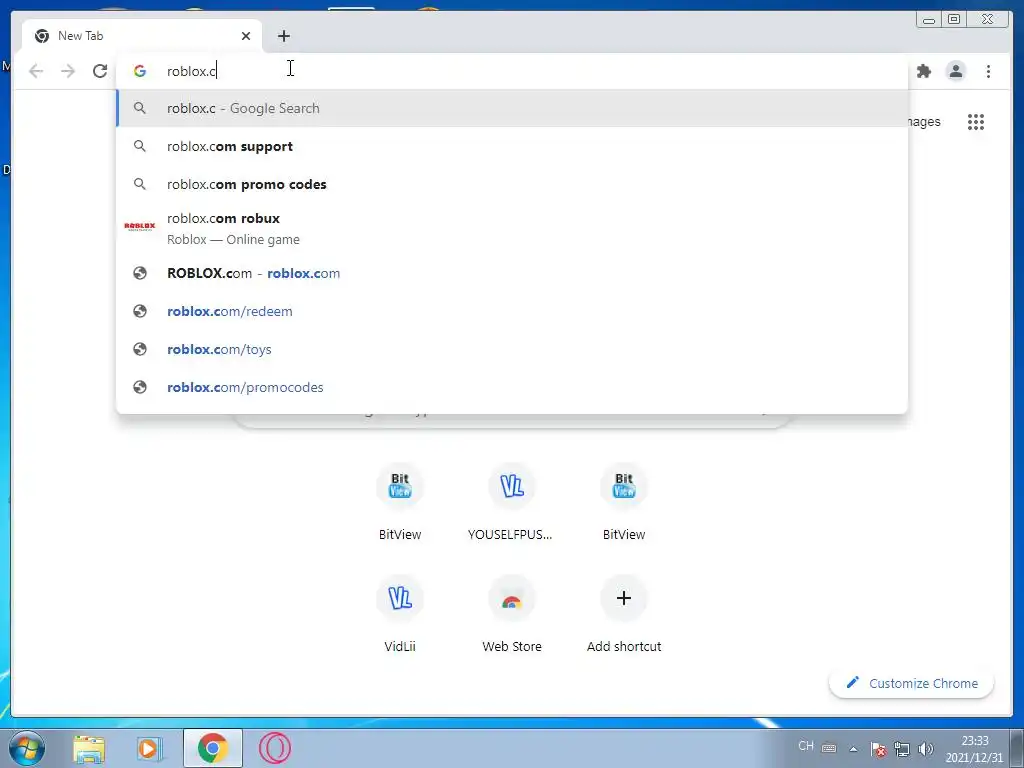Choose 'roblox.com robux' Online game suggestion

coord(512,229)
